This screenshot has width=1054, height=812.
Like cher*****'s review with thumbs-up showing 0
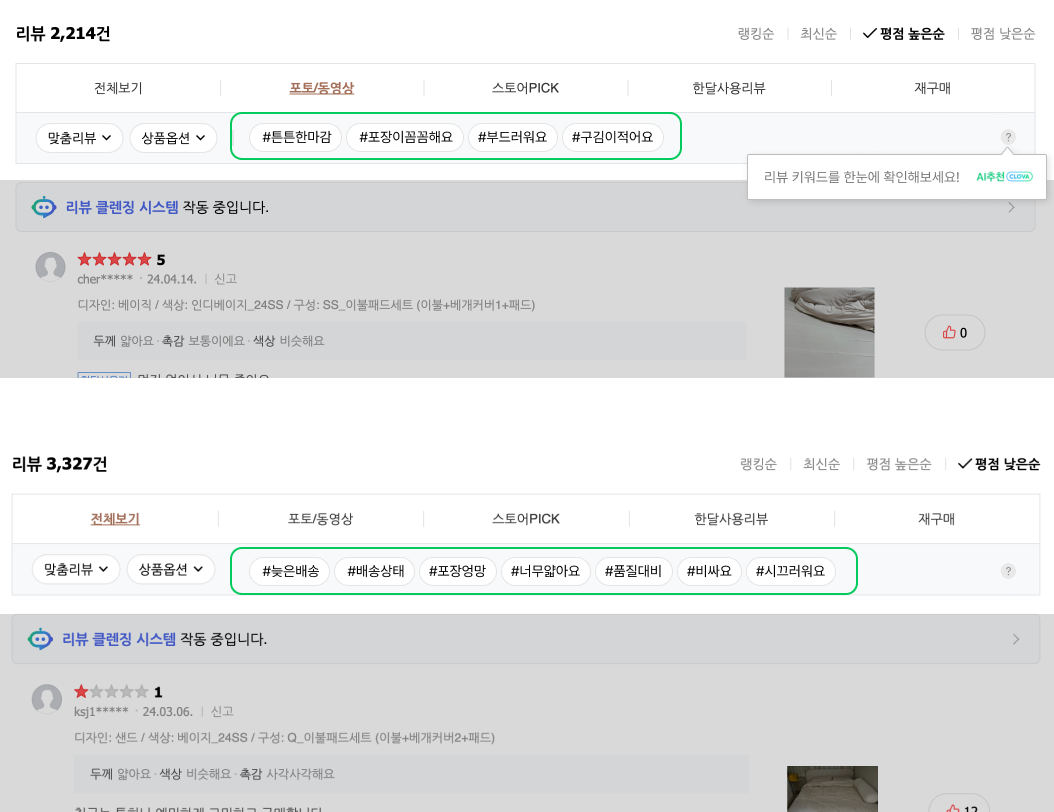click(x=955, y=333)
